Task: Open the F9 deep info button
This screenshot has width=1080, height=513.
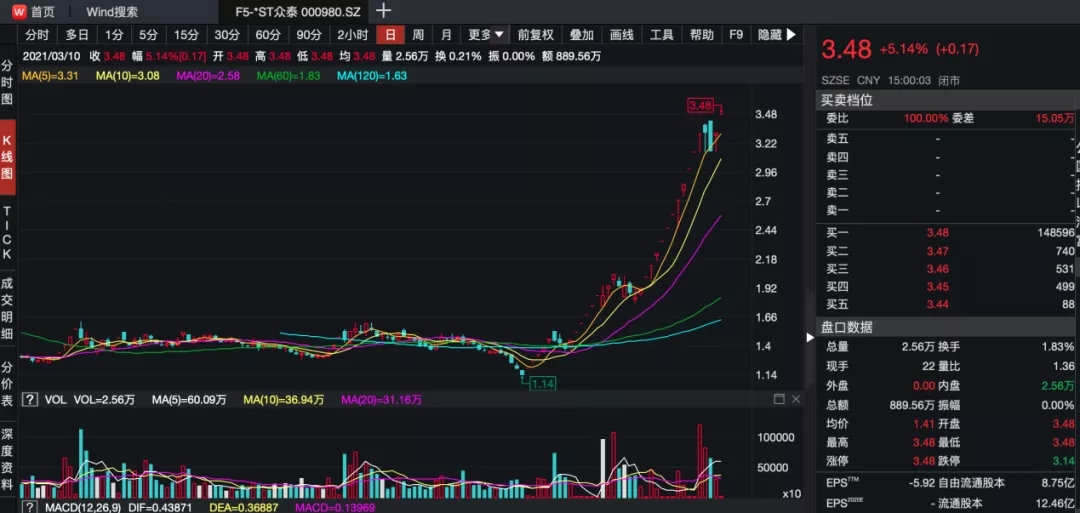Action: pyautogui.click(x=736, y=34)
